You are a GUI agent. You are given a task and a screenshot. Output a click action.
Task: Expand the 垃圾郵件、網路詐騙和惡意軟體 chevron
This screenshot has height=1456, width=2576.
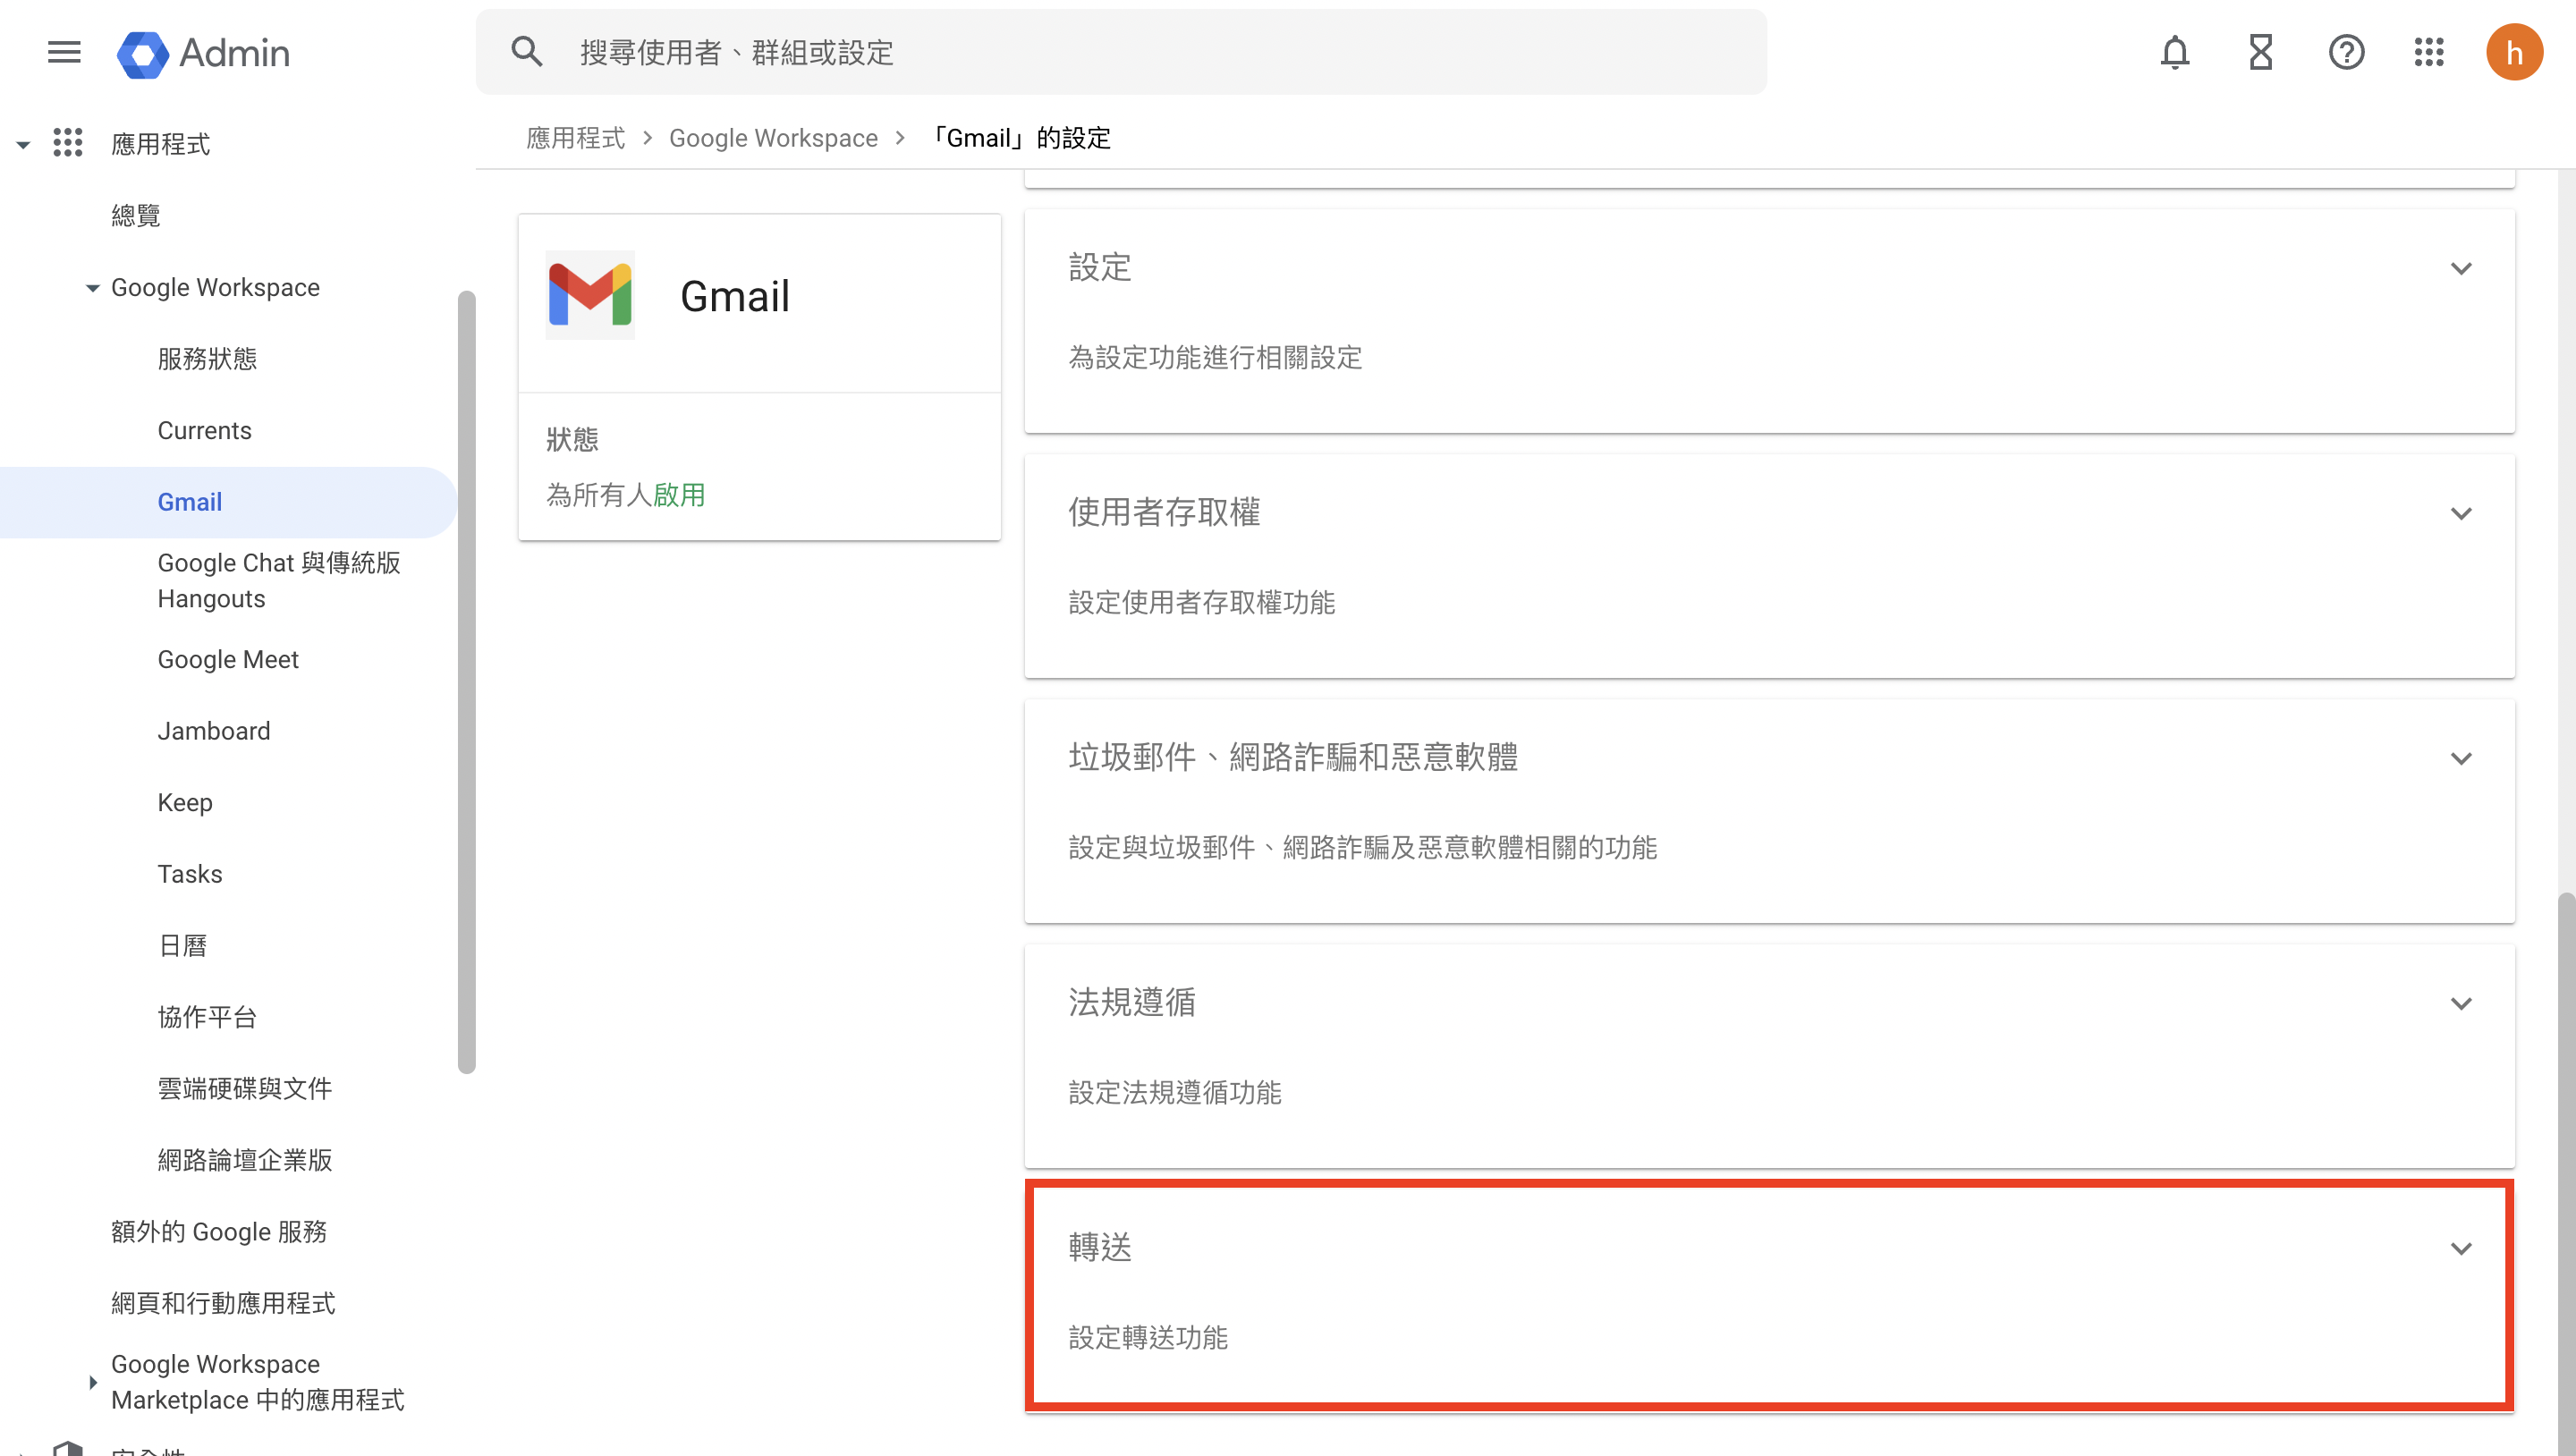[2461, 758]
